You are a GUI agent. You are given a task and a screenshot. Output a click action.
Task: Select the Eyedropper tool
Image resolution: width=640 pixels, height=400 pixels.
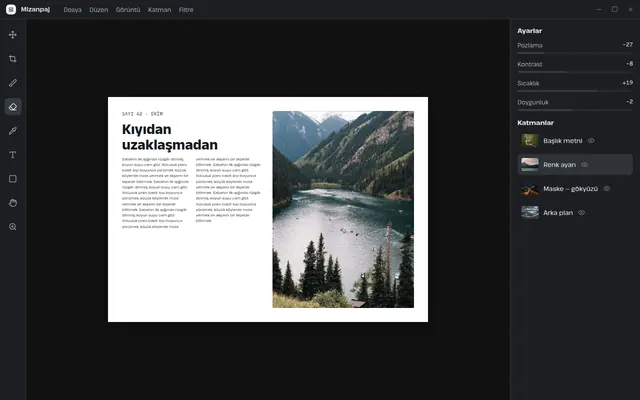click(x=13, y=131)
